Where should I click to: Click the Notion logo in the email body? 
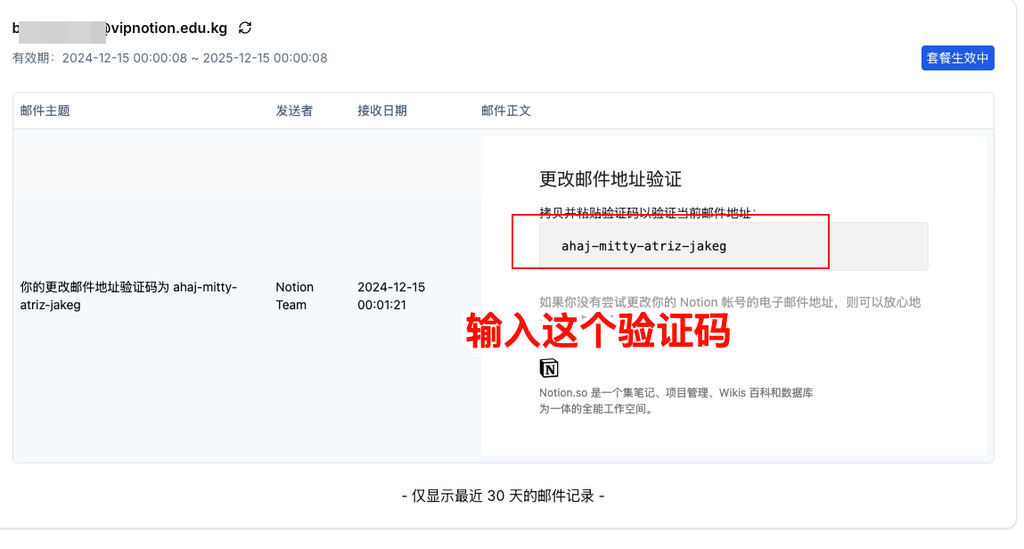pos(549,368)
